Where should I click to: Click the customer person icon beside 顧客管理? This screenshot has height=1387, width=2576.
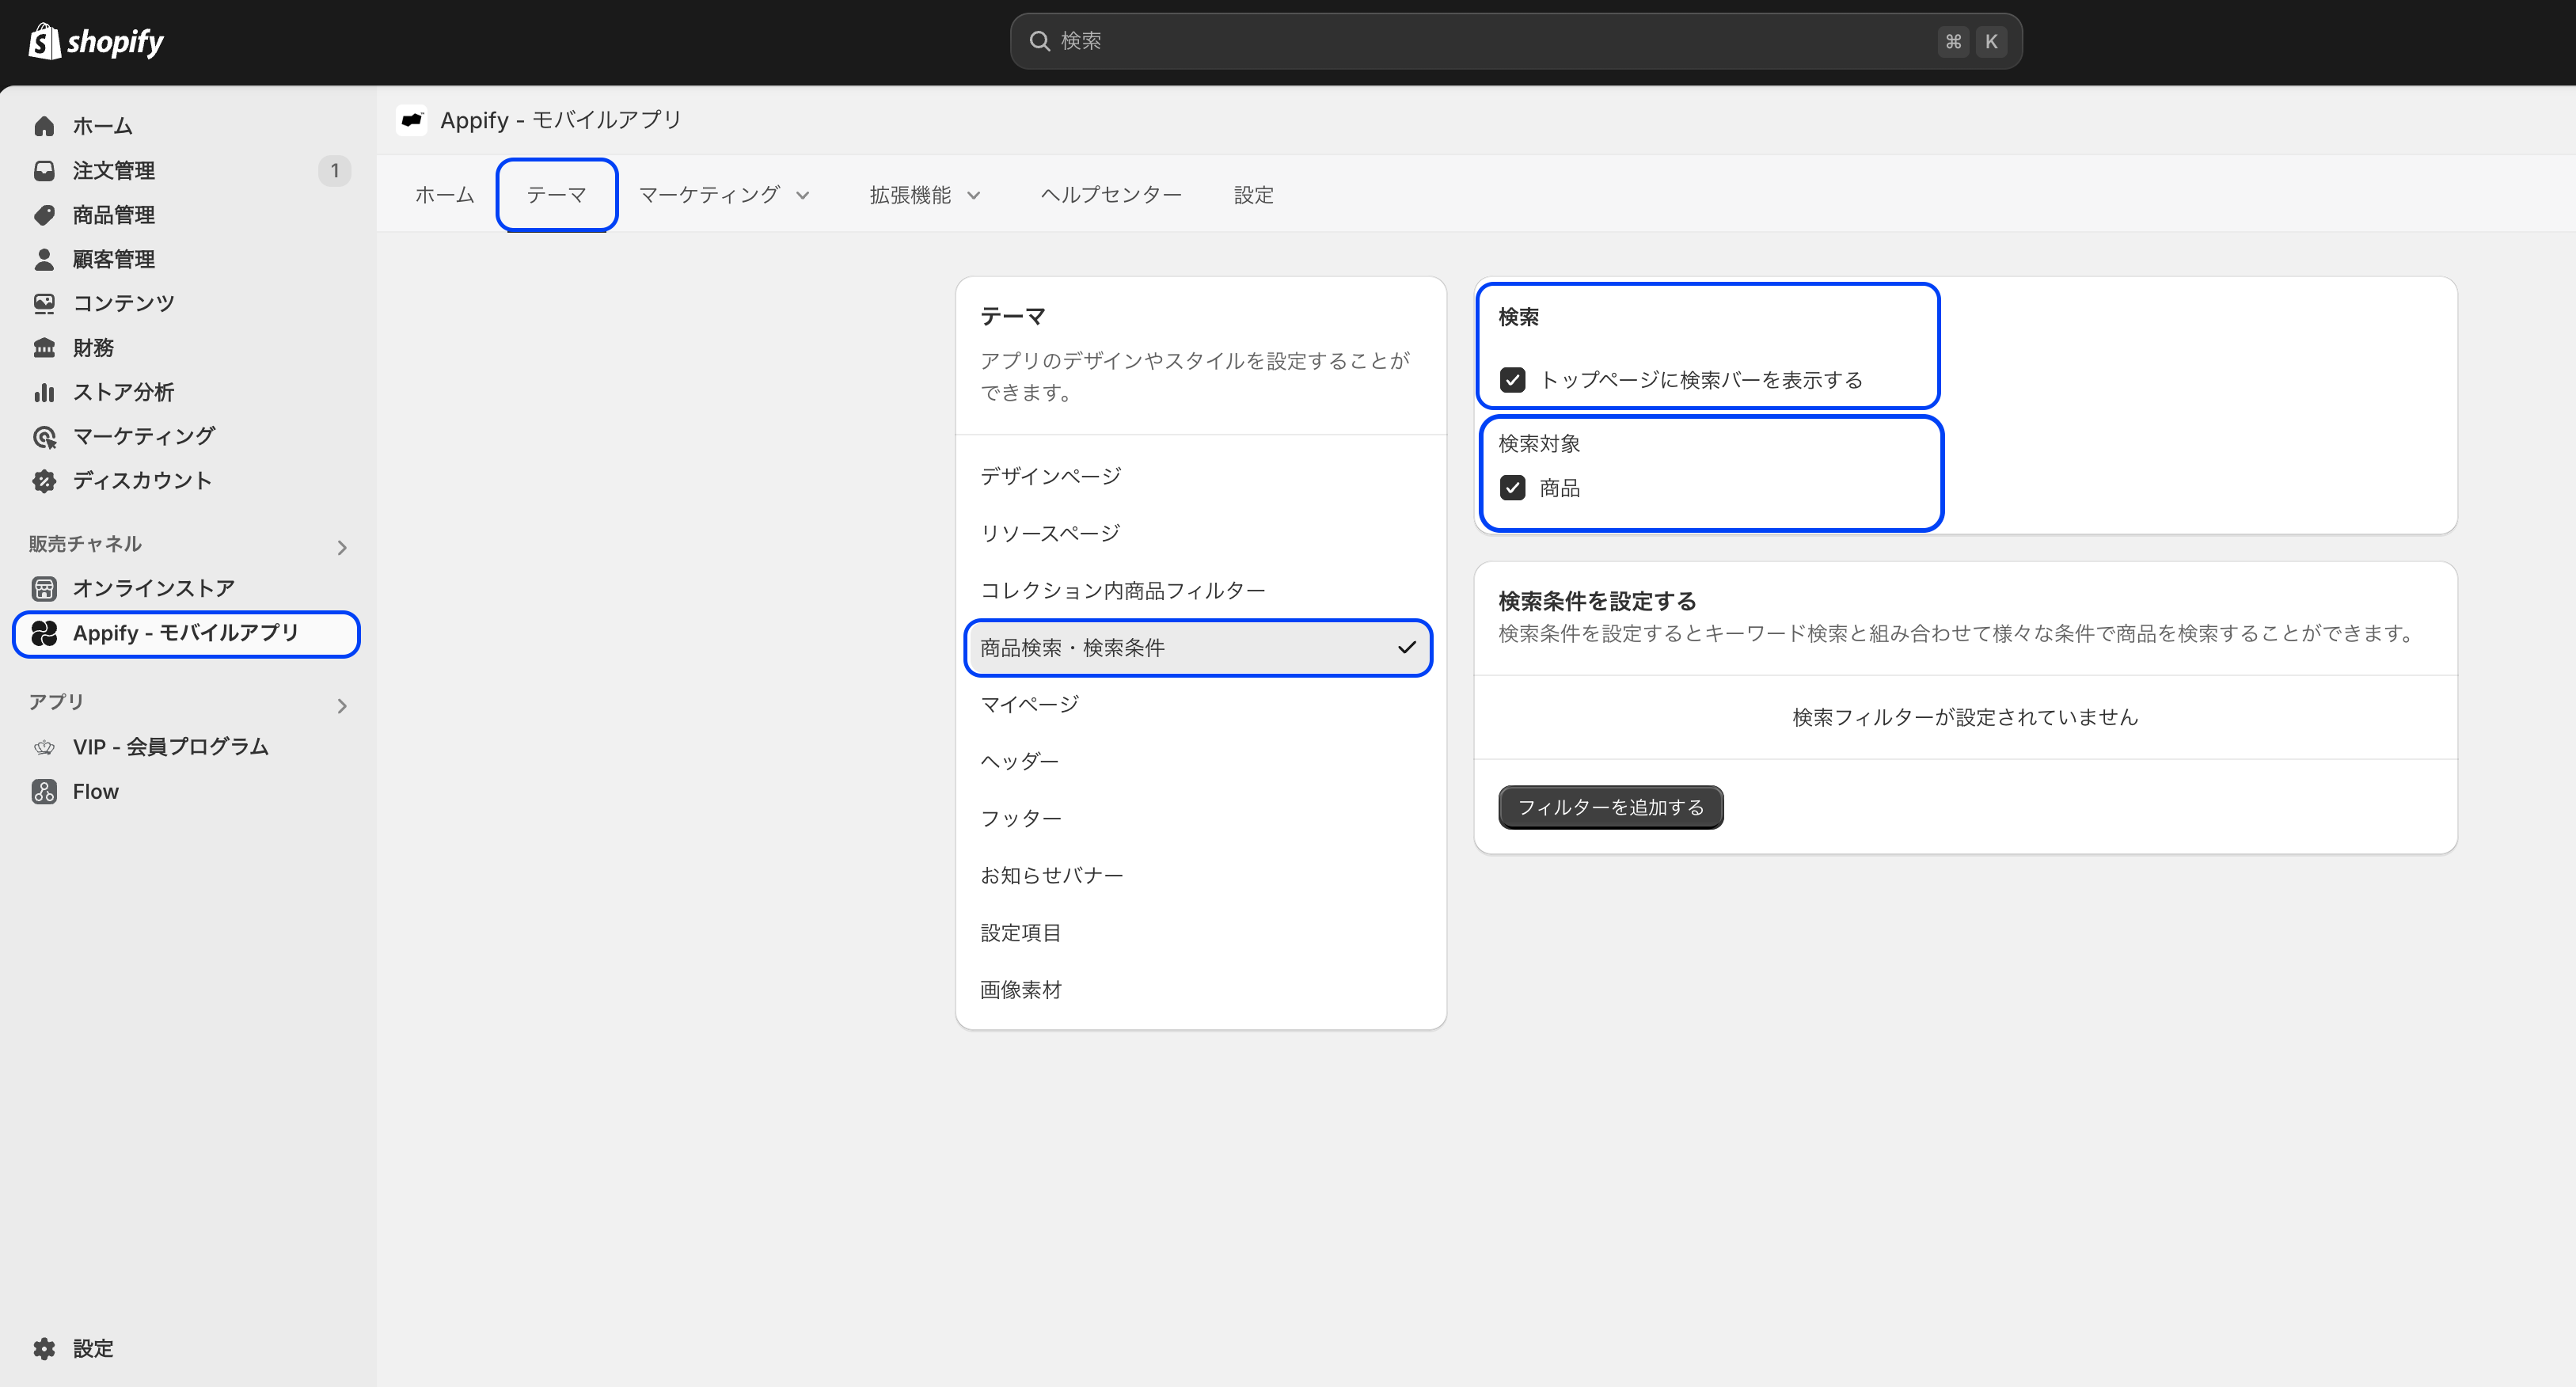44,259
